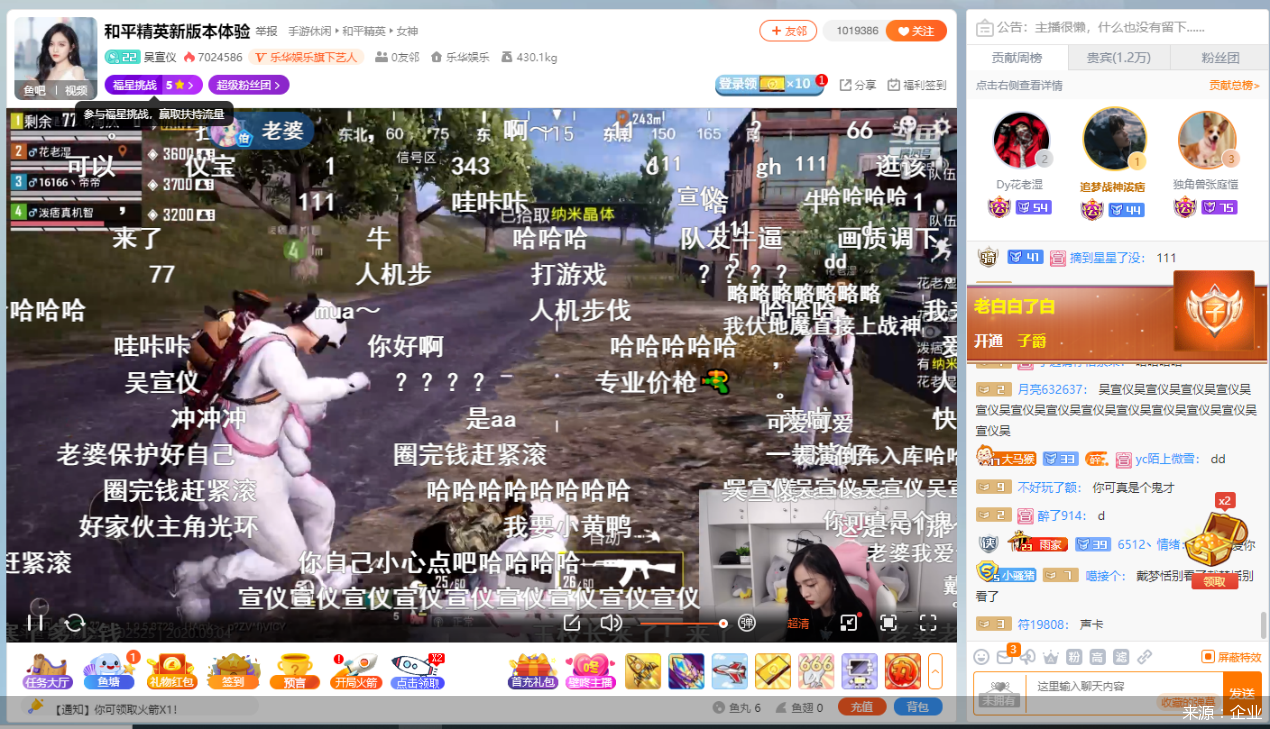Open the 视频 link under avatar

click(77, 90)
